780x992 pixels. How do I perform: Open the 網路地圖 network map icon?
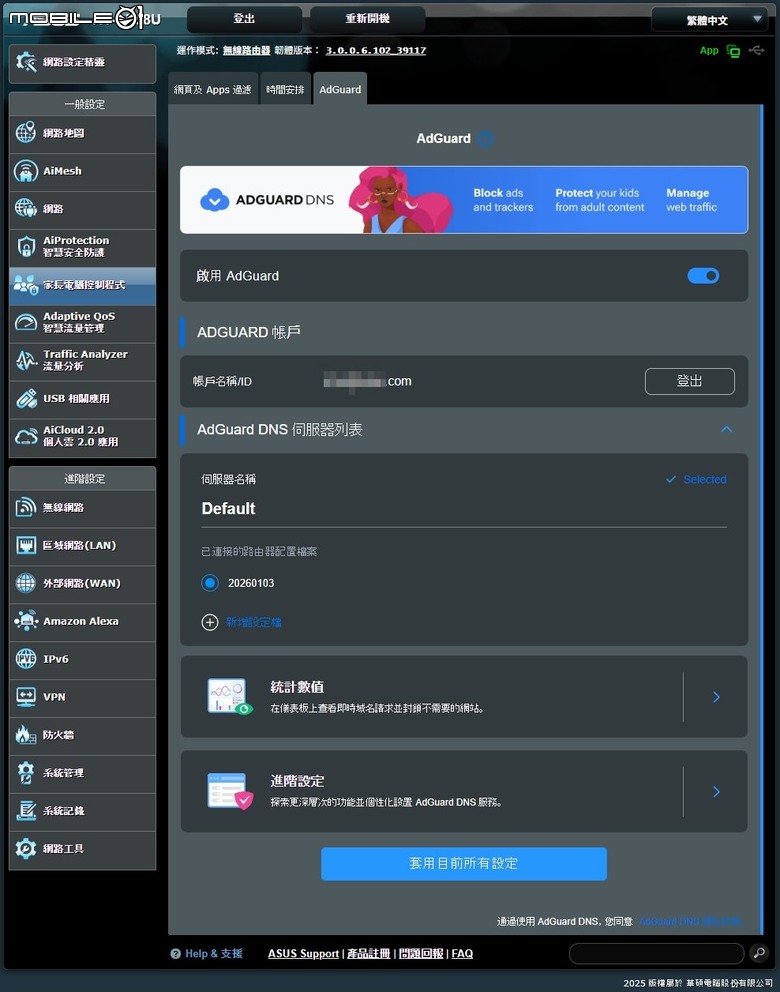click(x=26, y=133)
